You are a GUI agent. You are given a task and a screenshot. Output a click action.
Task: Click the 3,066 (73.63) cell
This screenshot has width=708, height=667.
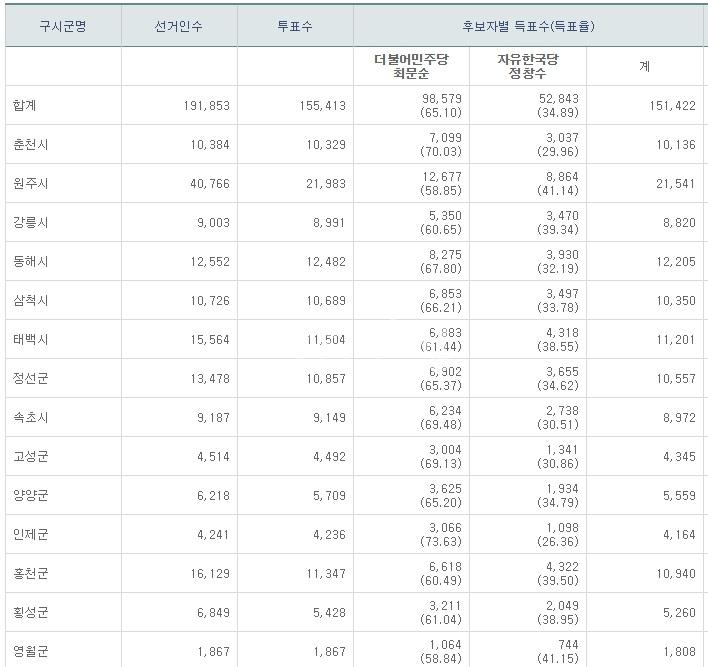[441, 534]
